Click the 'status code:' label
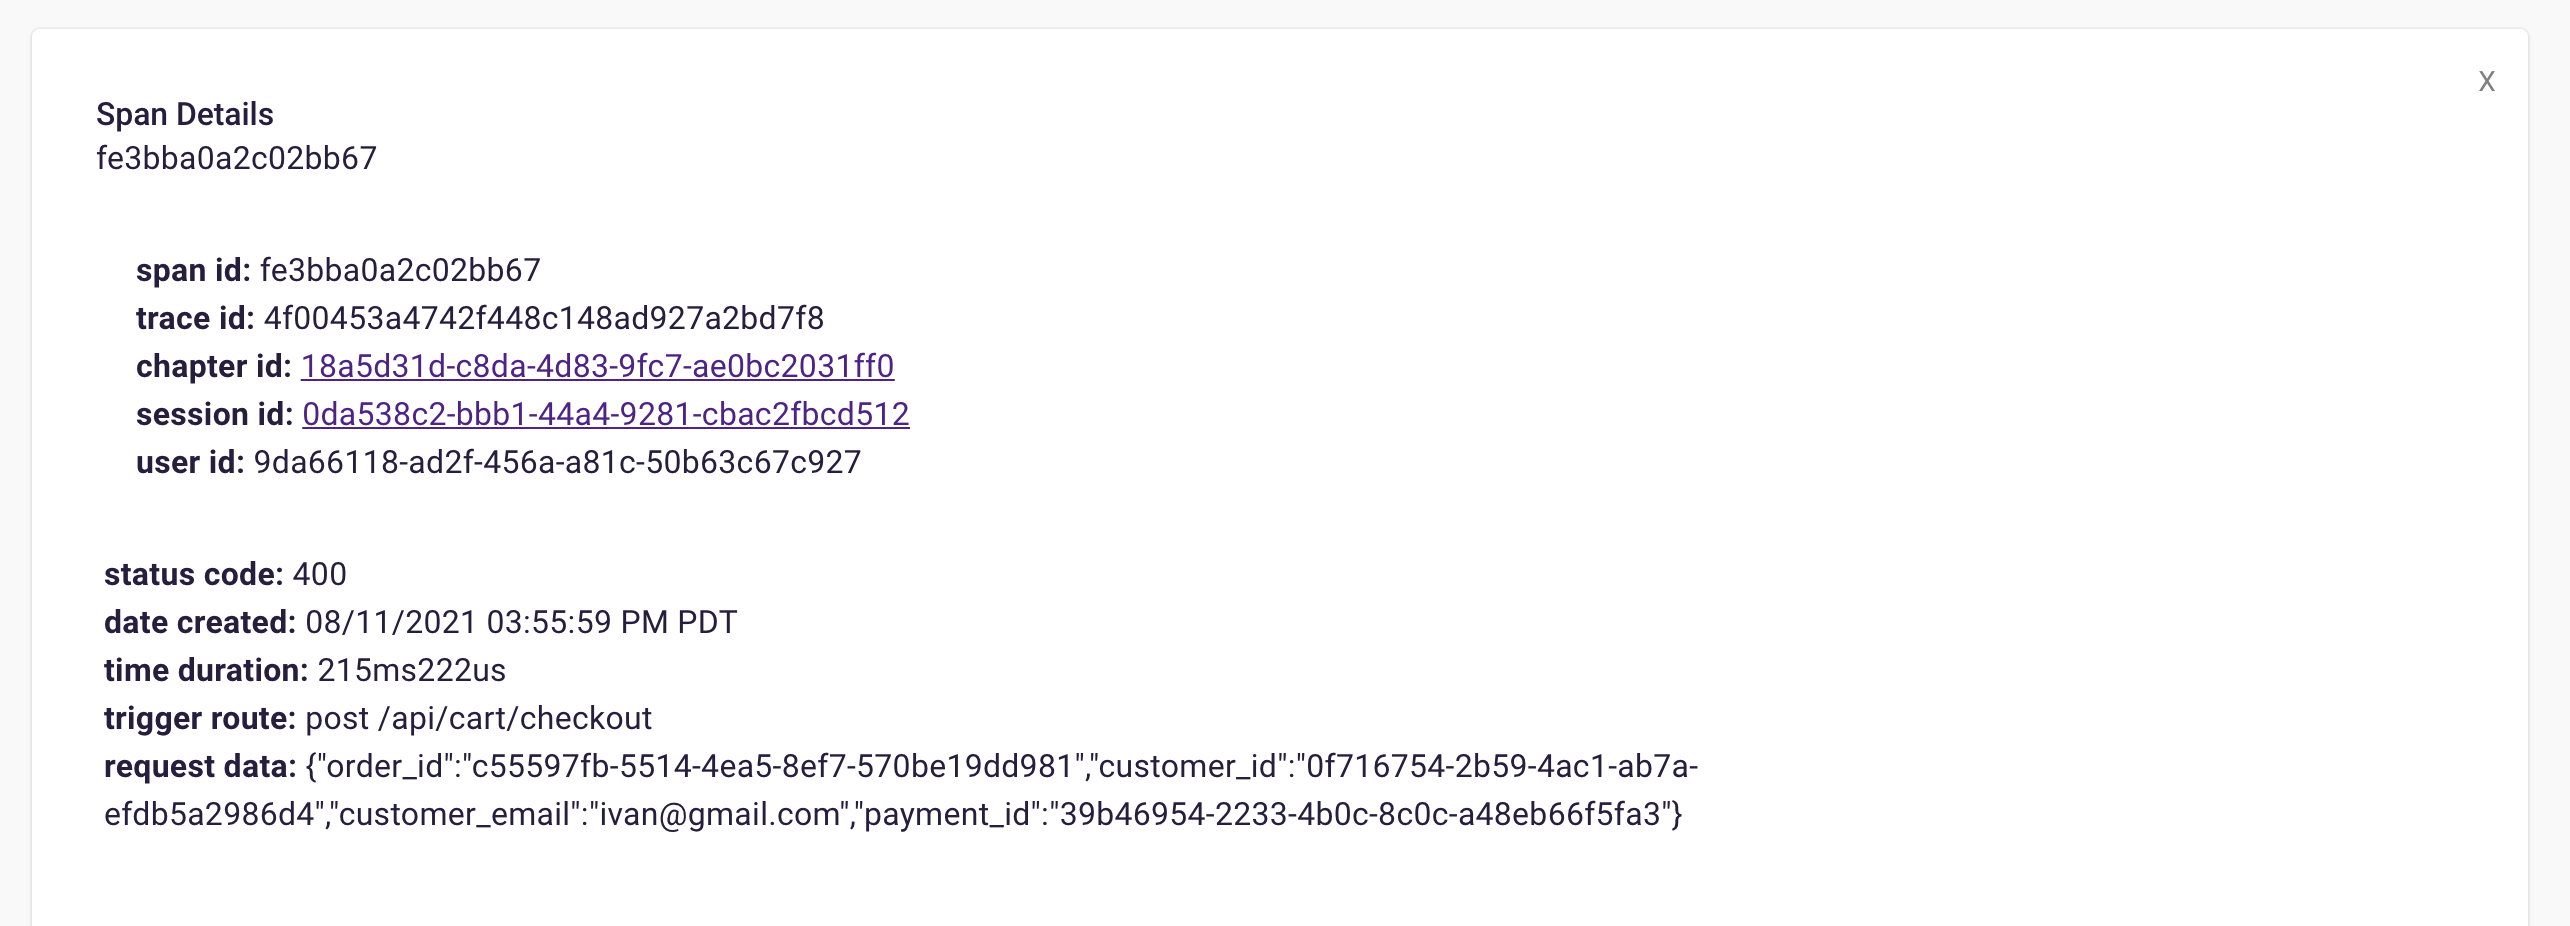Viewport: 2570px width, 926px height. 193,574
